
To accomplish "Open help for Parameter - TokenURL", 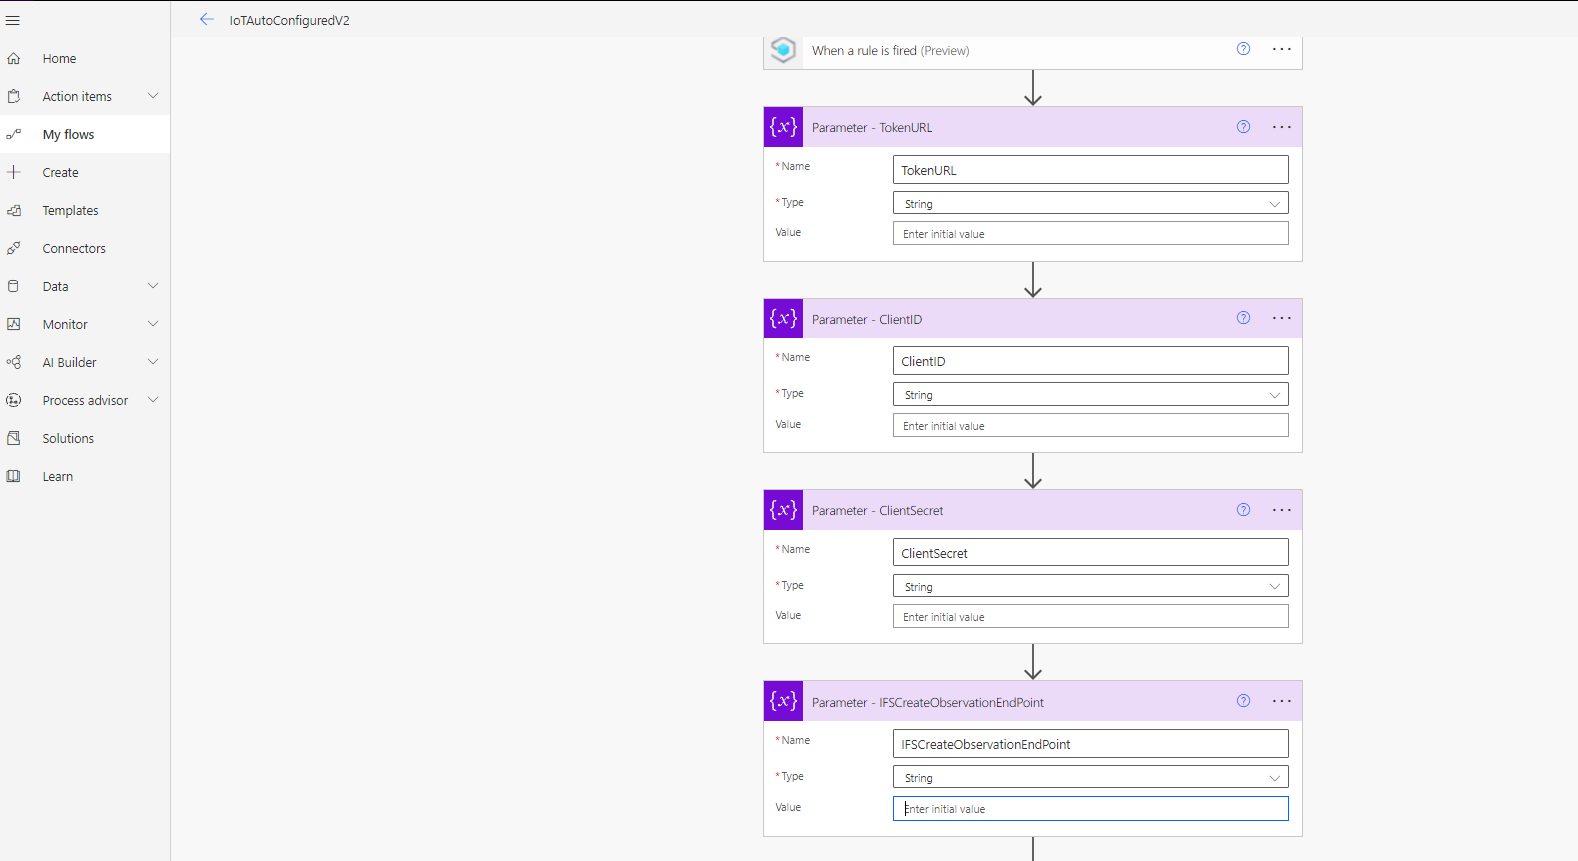I will (x=1243, y=127).
